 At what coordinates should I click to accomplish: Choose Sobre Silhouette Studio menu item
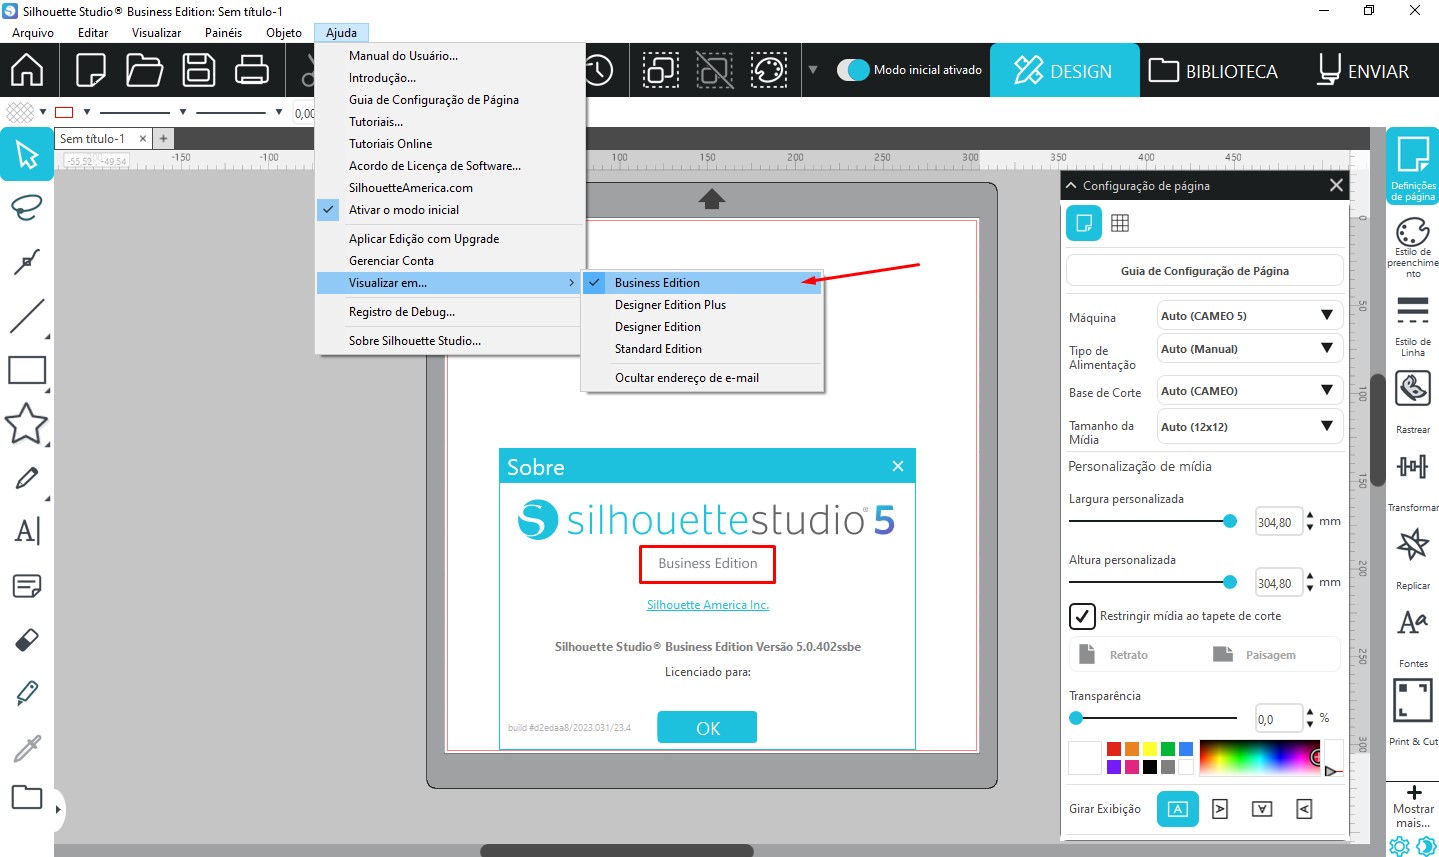click(450, 341)
